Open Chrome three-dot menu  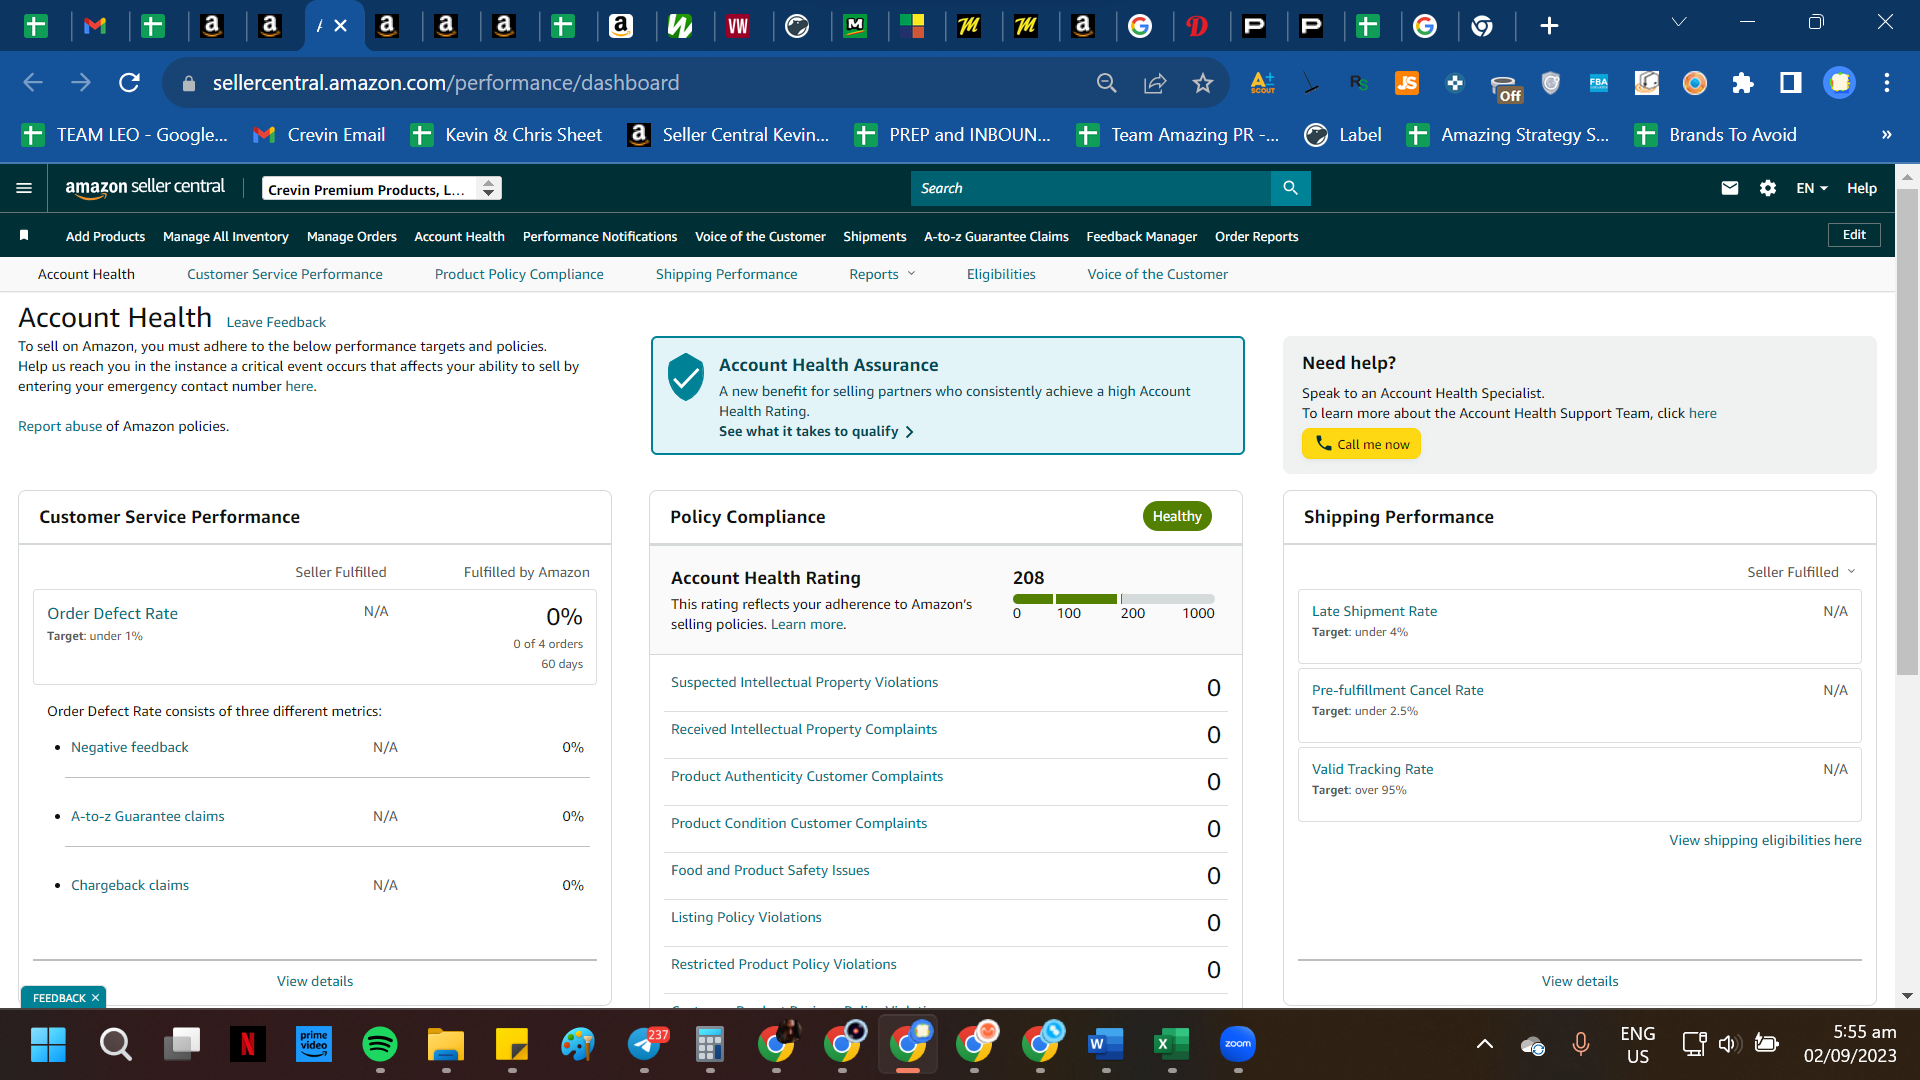point(1886,83)
